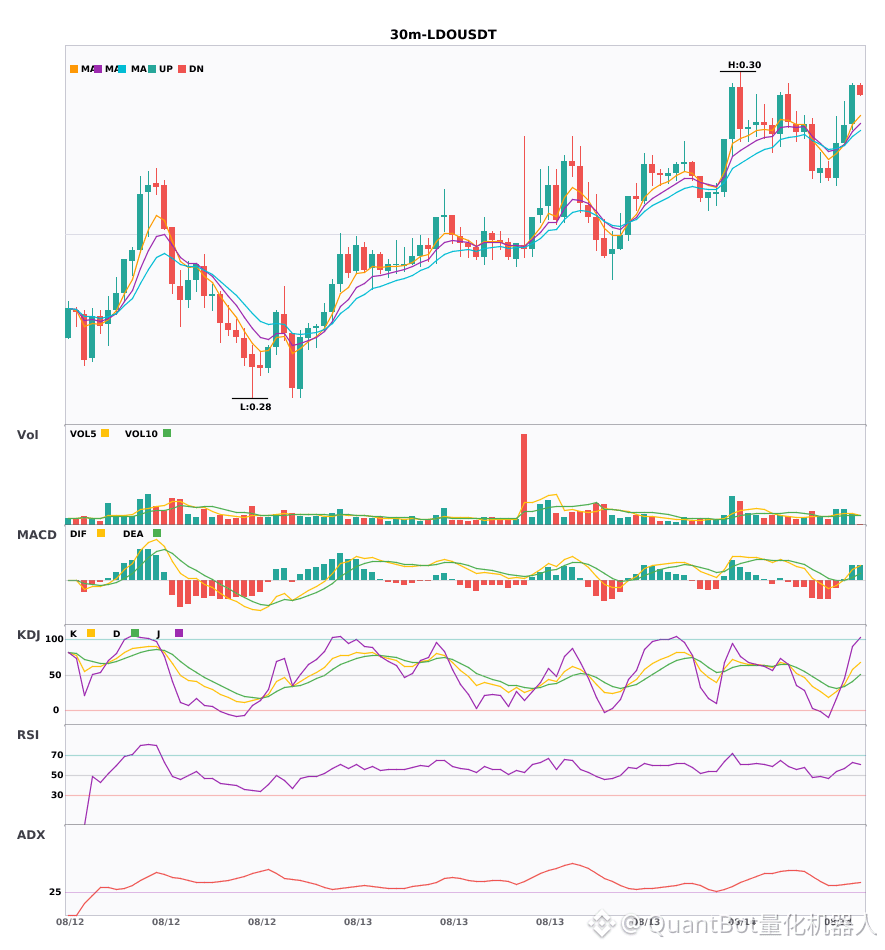Click the 50 level on KDJ axis
Screen dimensions: 885x950
pos(56,675)
